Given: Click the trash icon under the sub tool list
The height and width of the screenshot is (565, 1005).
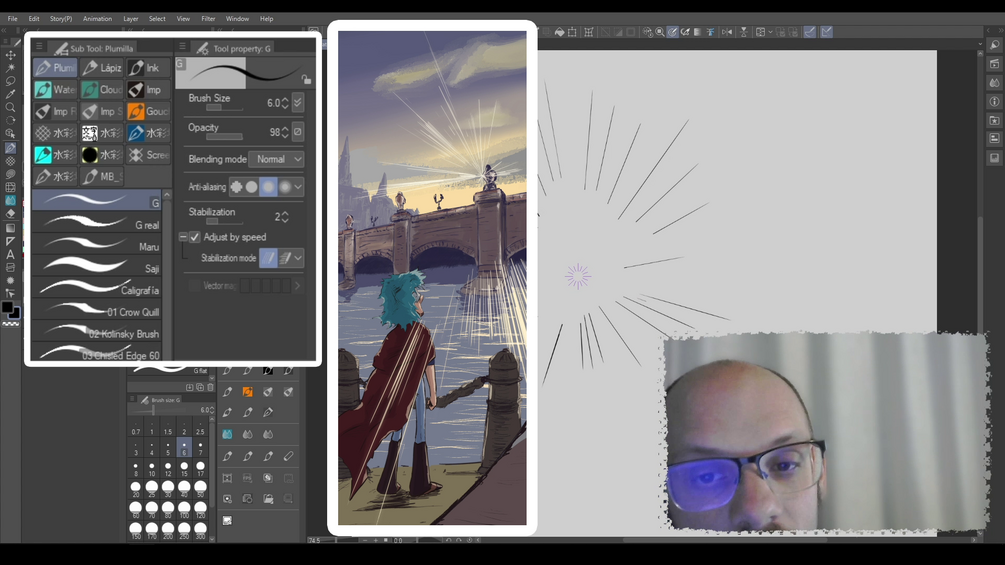Looking at the screenshot, I should pos(210,387).
